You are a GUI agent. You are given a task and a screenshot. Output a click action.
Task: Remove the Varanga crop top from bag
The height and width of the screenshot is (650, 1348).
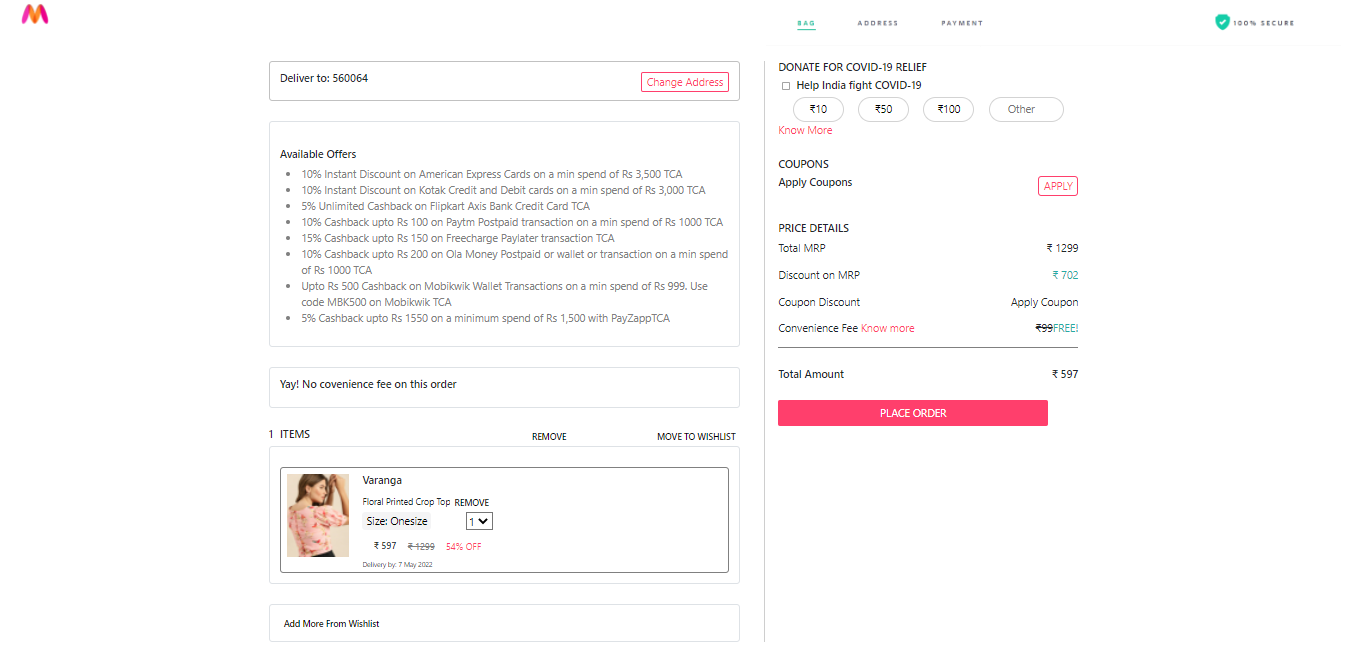(472, 502)
